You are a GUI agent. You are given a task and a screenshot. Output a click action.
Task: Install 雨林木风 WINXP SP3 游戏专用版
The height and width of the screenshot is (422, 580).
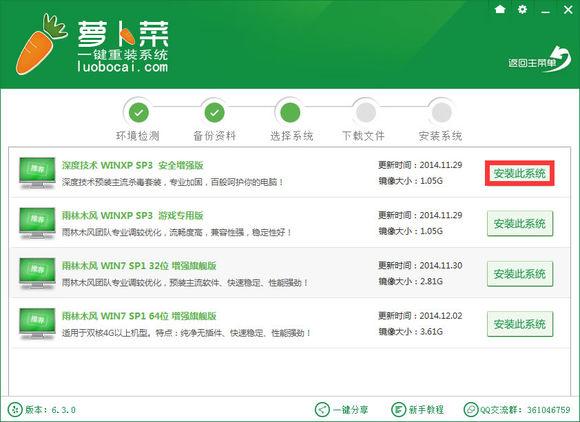click(520, 223)
